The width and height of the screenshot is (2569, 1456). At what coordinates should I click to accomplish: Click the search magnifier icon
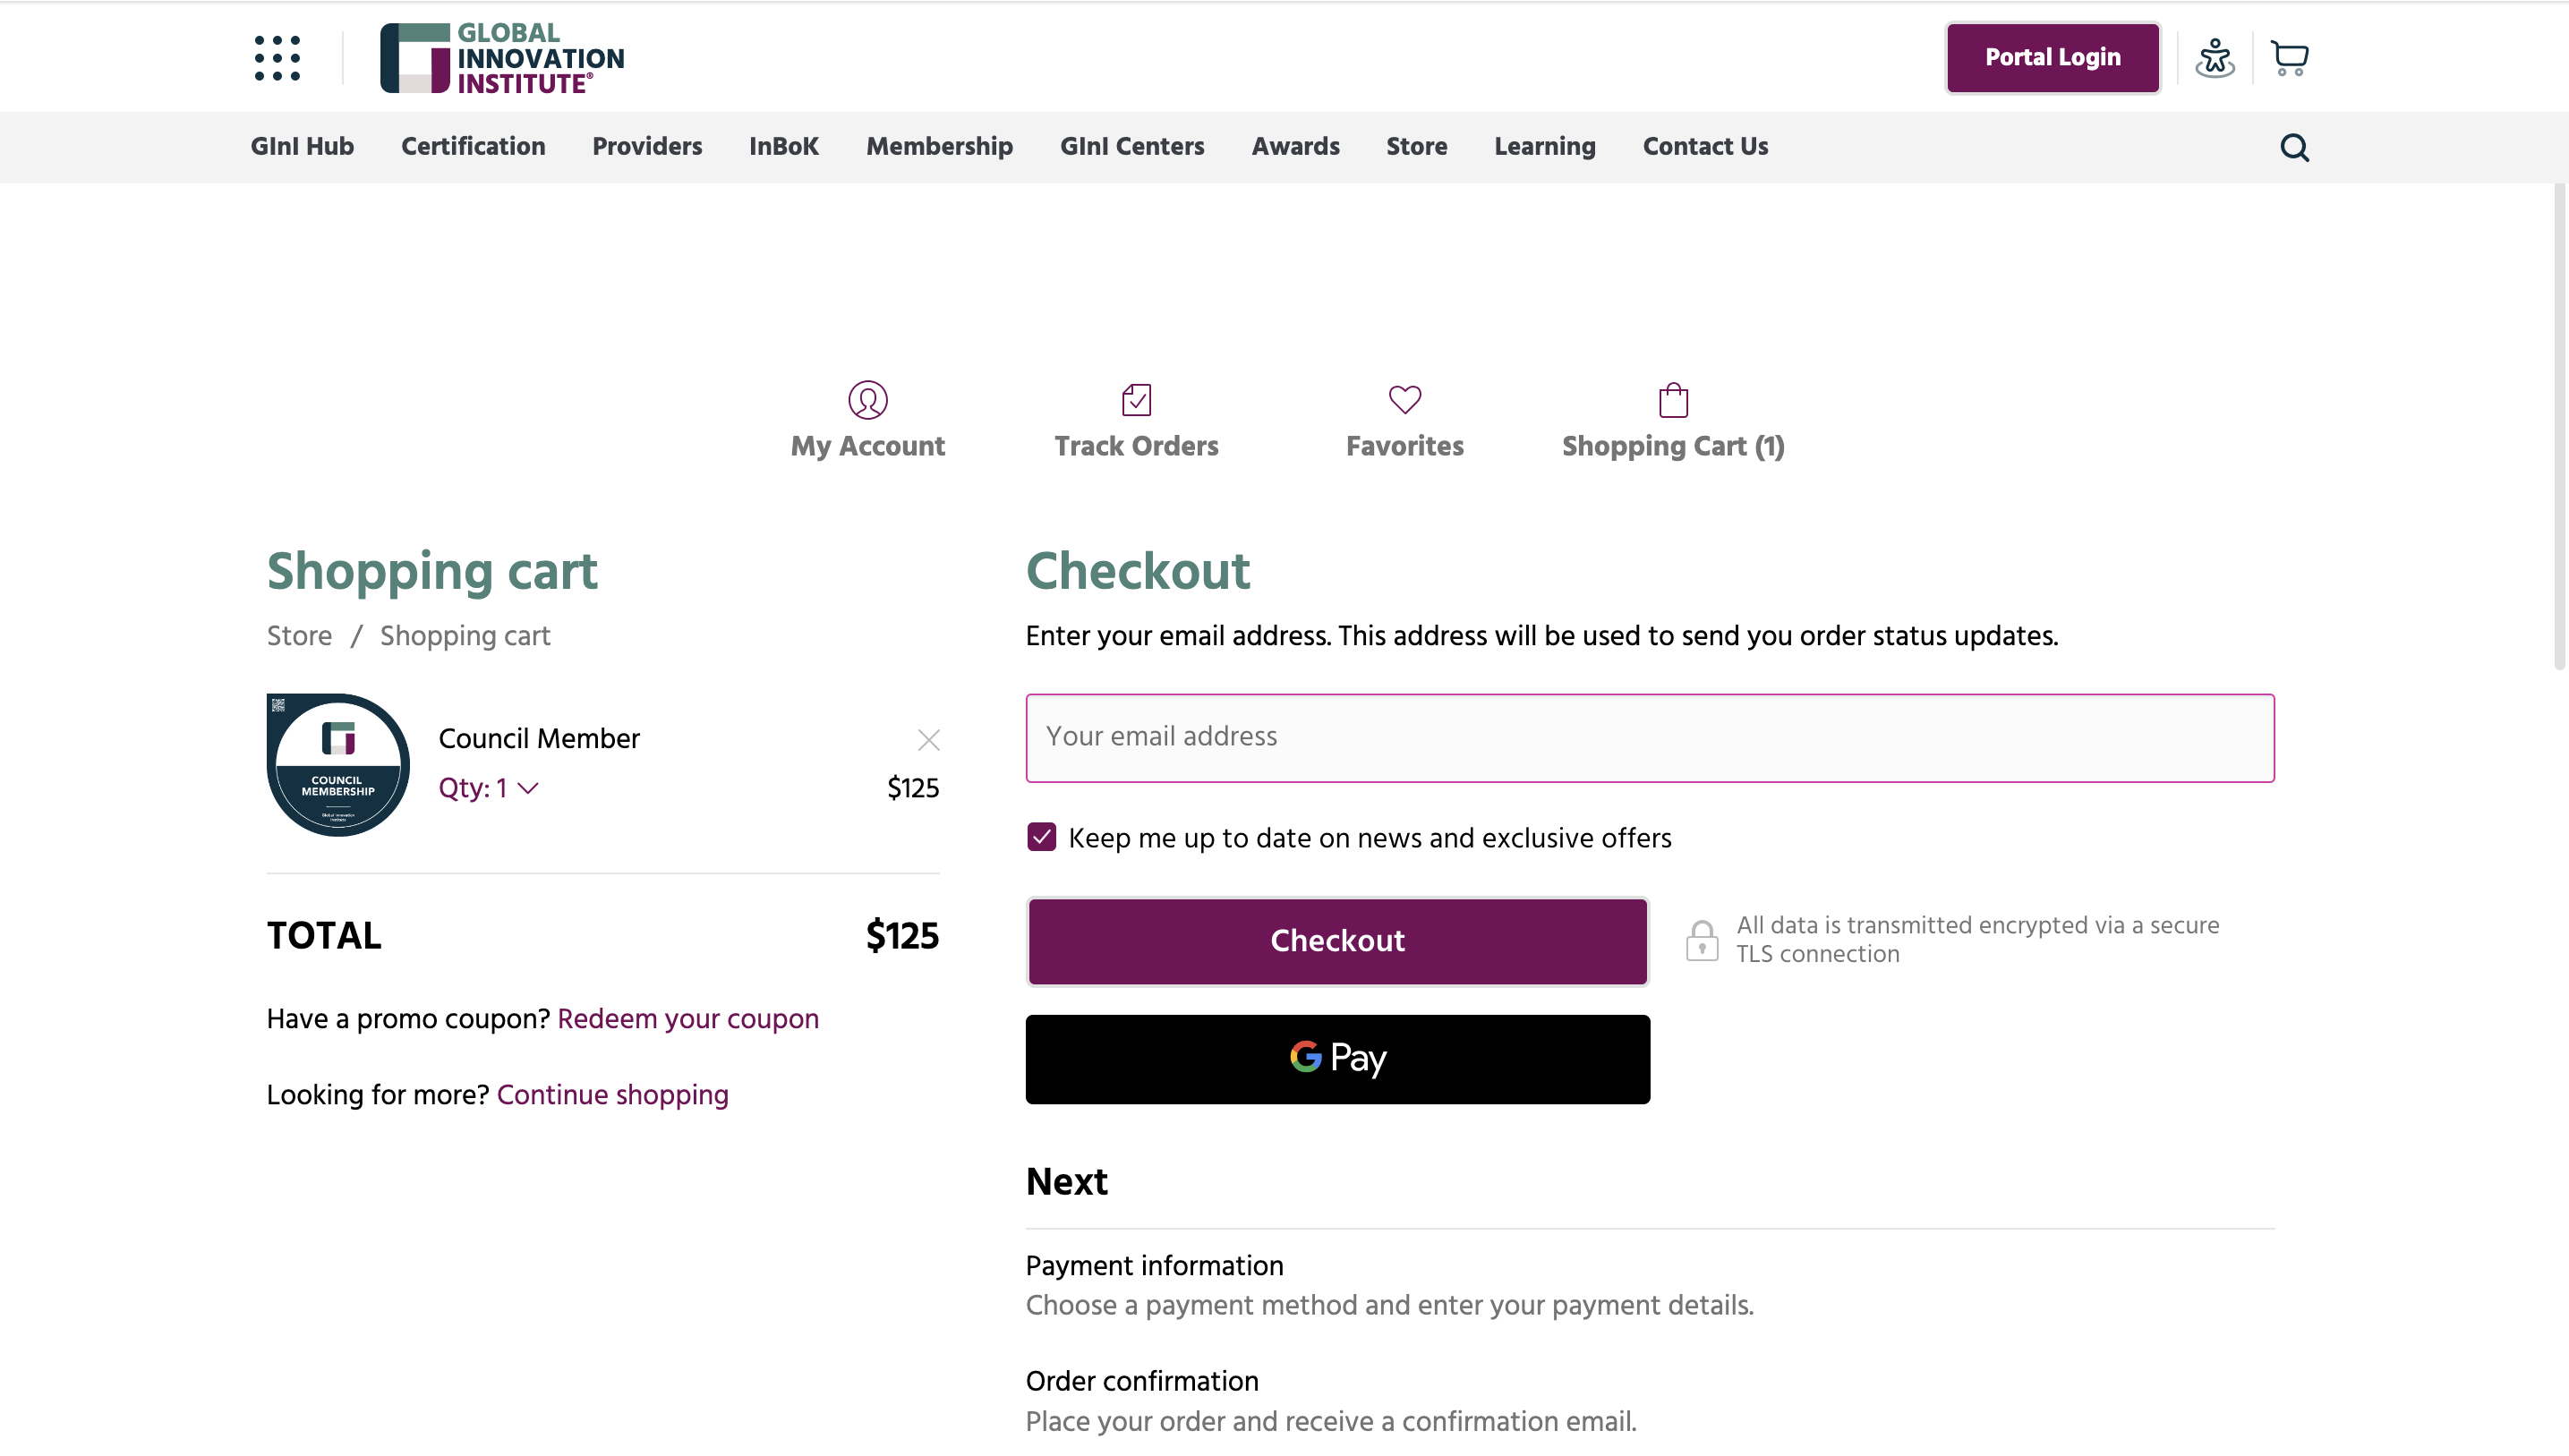2294,147
